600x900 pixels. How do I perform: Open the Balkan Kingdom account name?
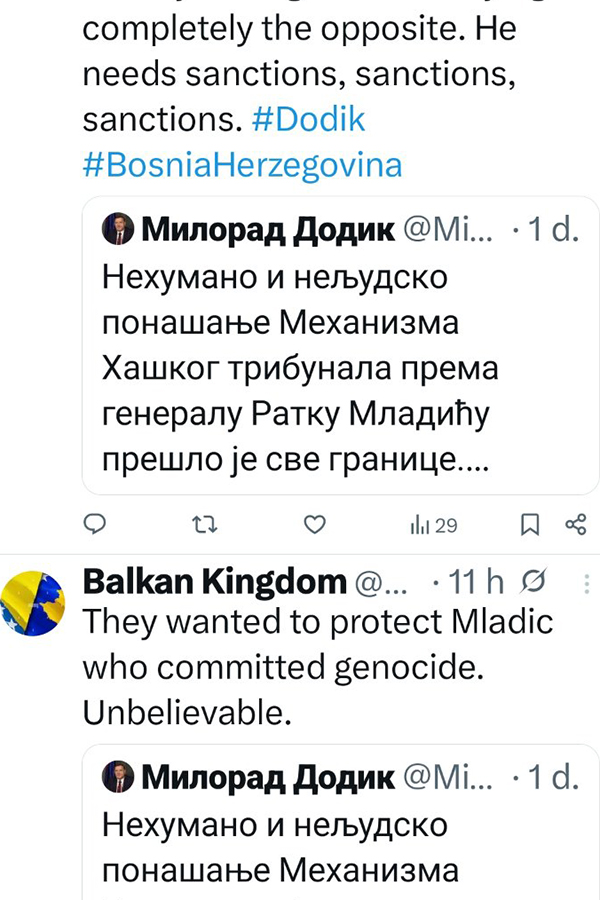(x=213, y=581)
